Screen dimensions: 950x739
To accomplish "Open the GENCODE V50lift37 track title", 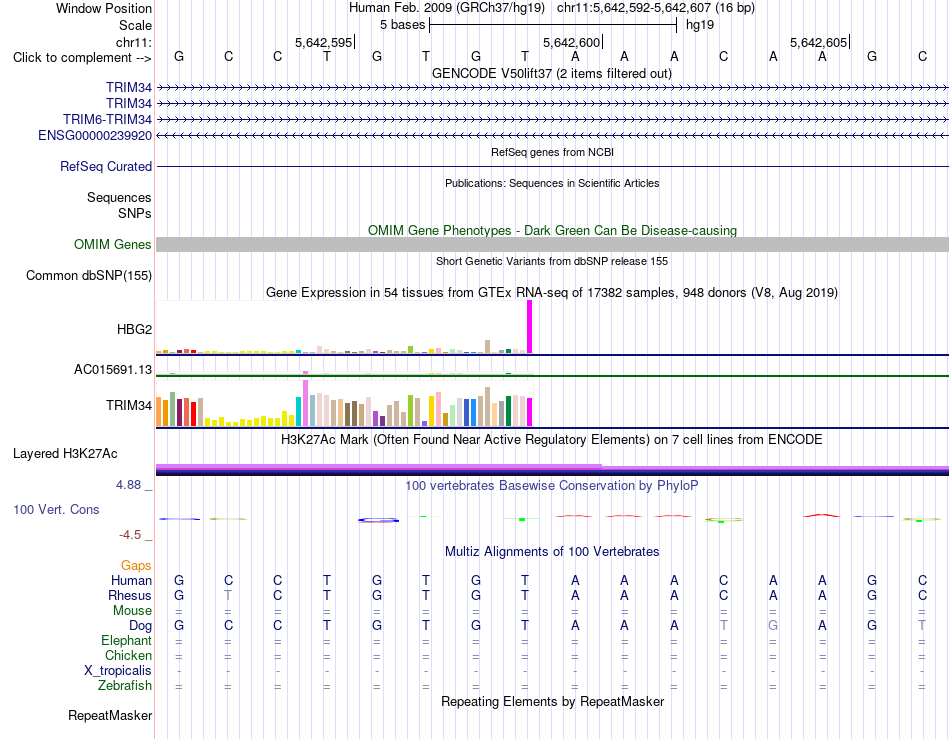I will point(551,73).
